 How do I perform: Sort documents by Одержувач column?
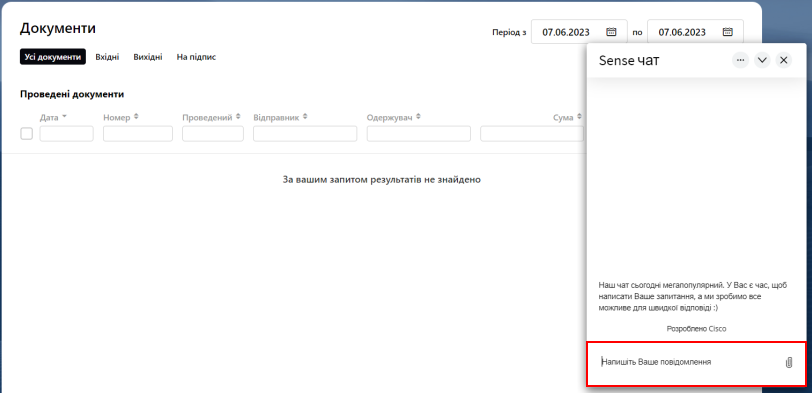[x=394, y=118]
